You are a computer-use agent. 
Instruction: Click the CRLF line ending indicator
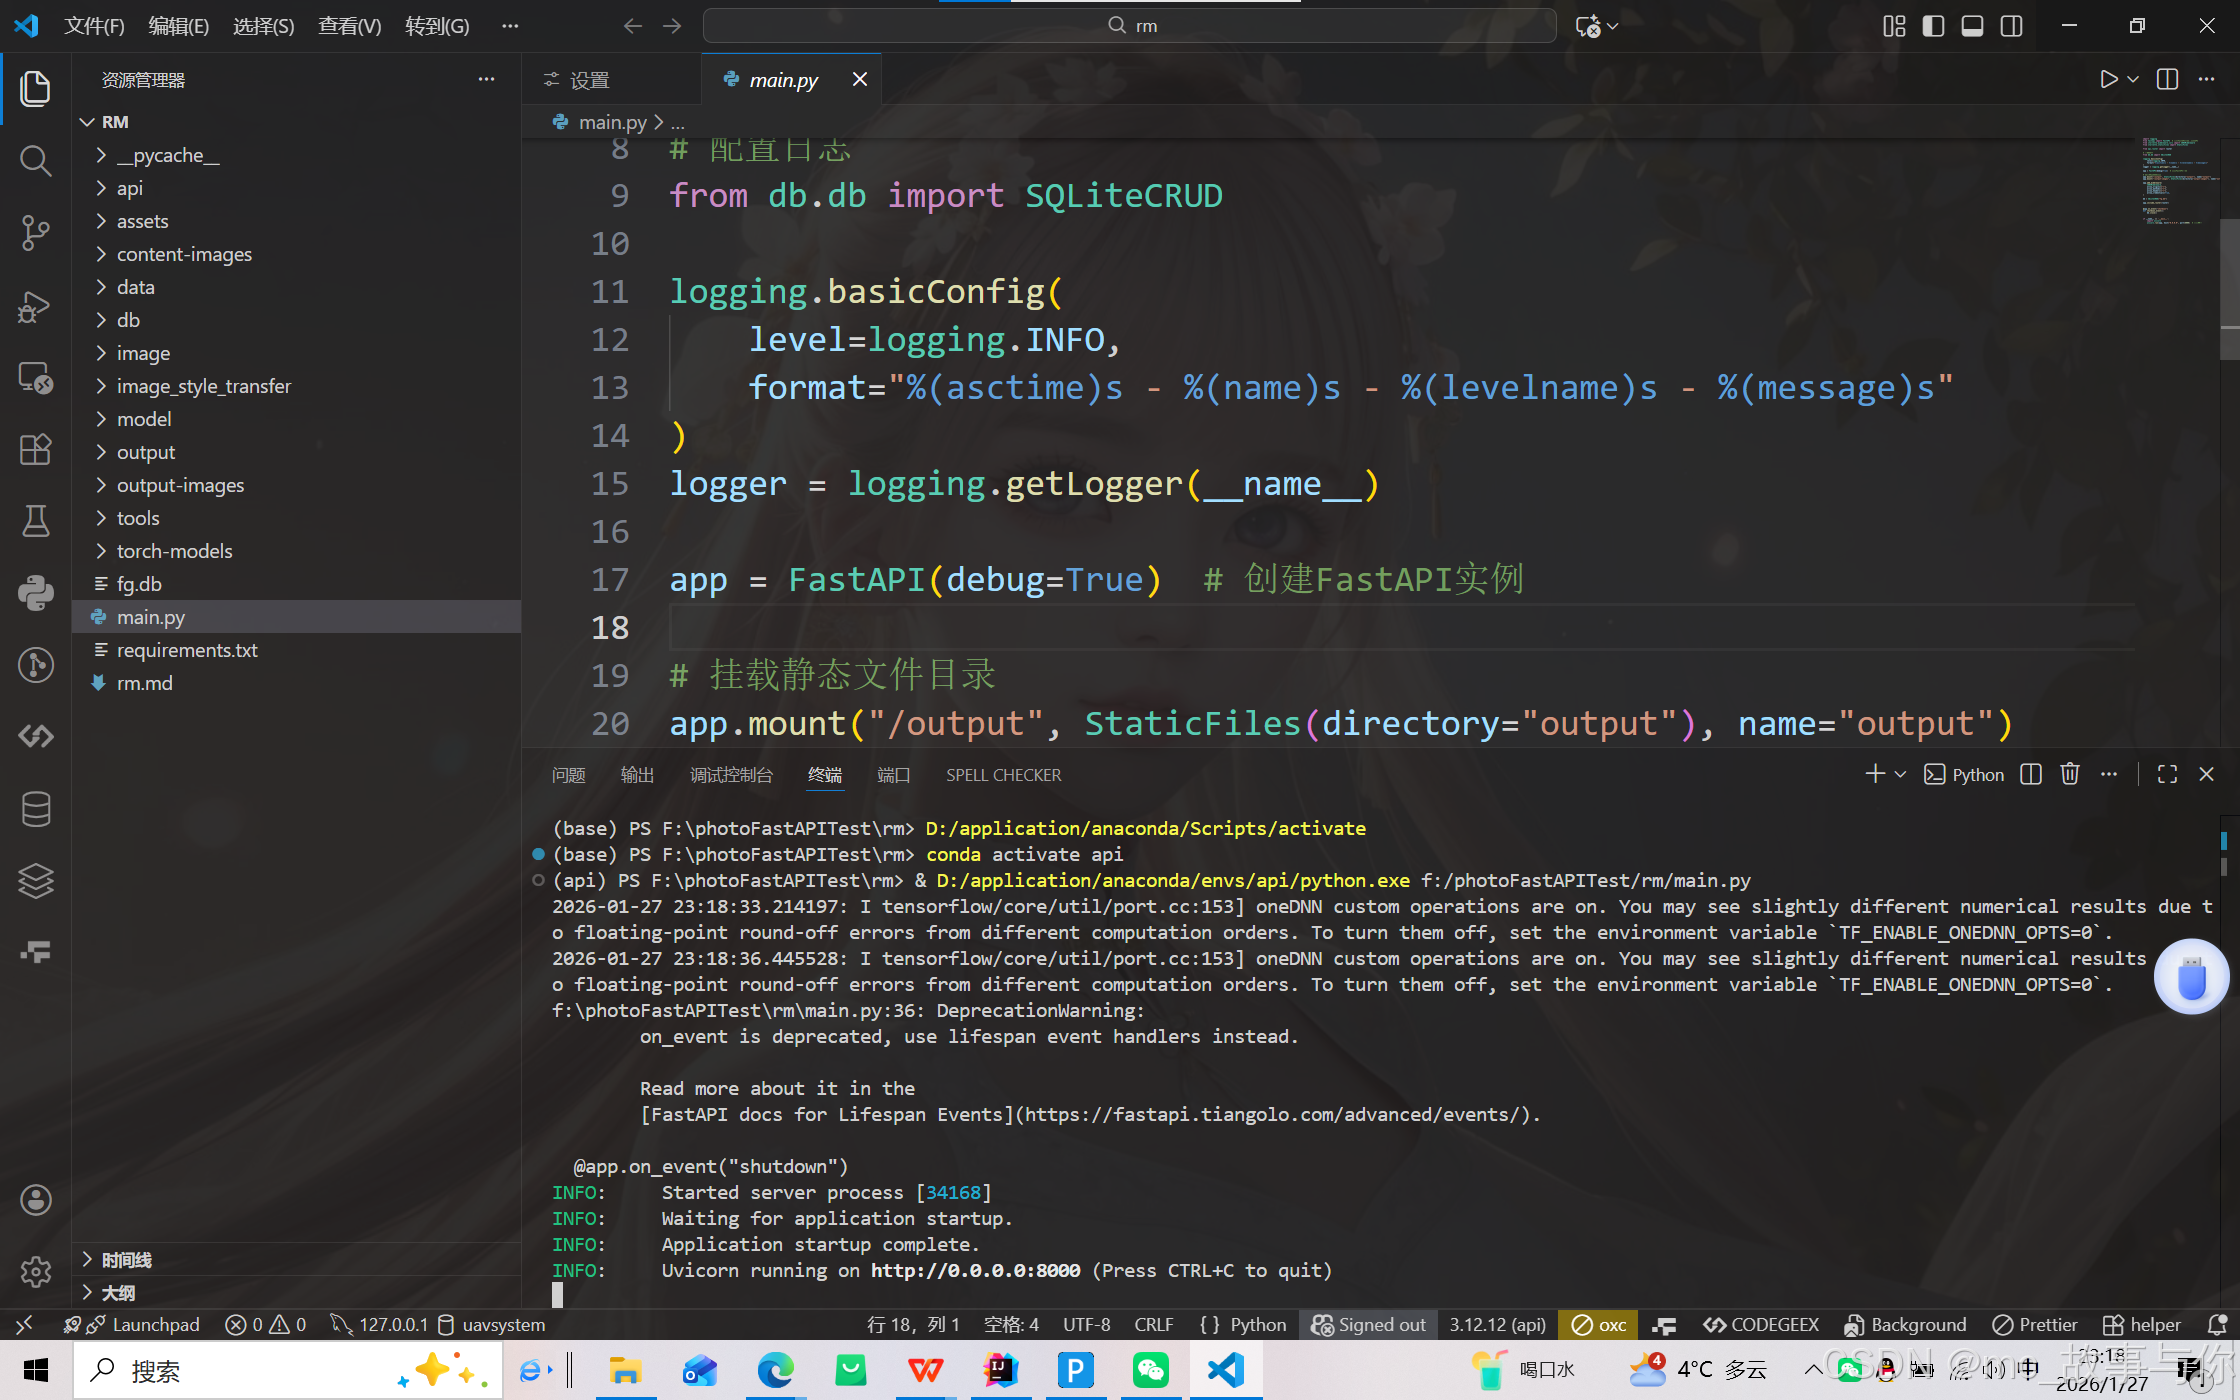(1153, 1325)
